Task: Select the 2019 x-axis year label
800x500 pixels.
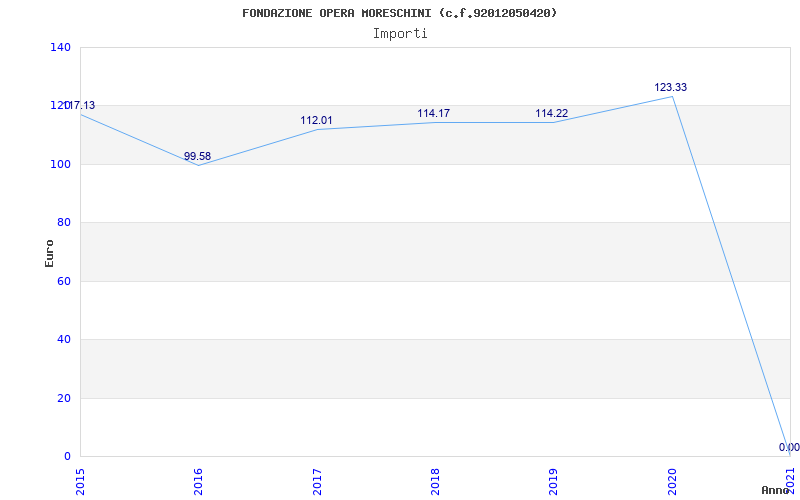Action: [x=553, y=482]
